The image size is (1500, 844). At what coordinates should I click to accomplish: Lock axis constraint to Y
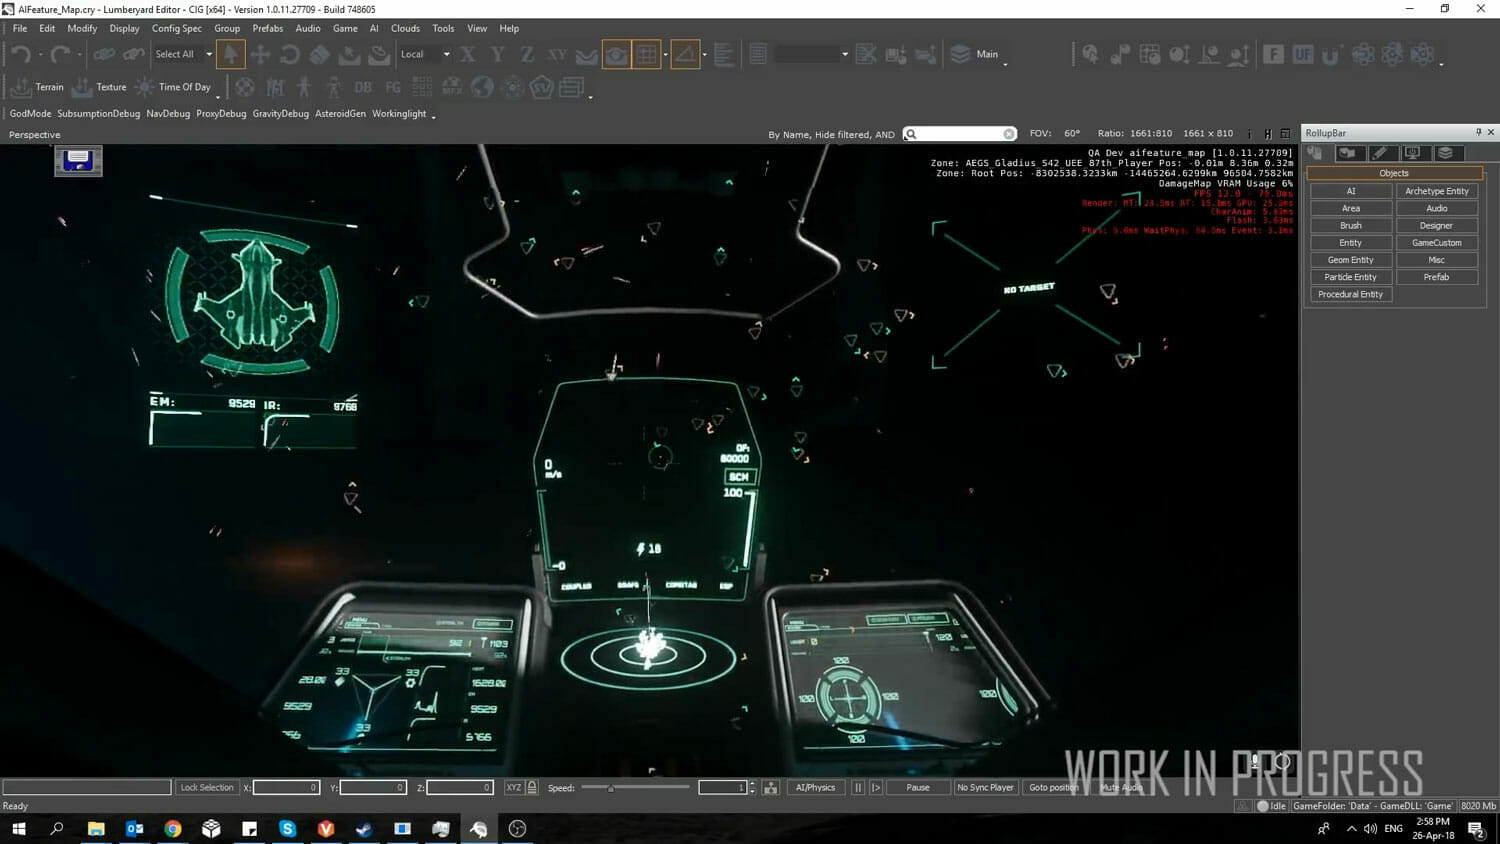(498, 54)
